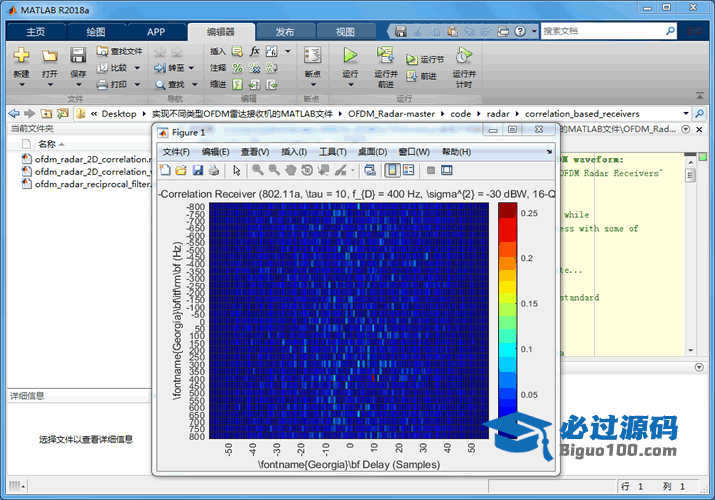This screenshot has height=500, width=715.
Task: Open the 转至 (Go To) dropdown arrow
Action: (191, 68)
